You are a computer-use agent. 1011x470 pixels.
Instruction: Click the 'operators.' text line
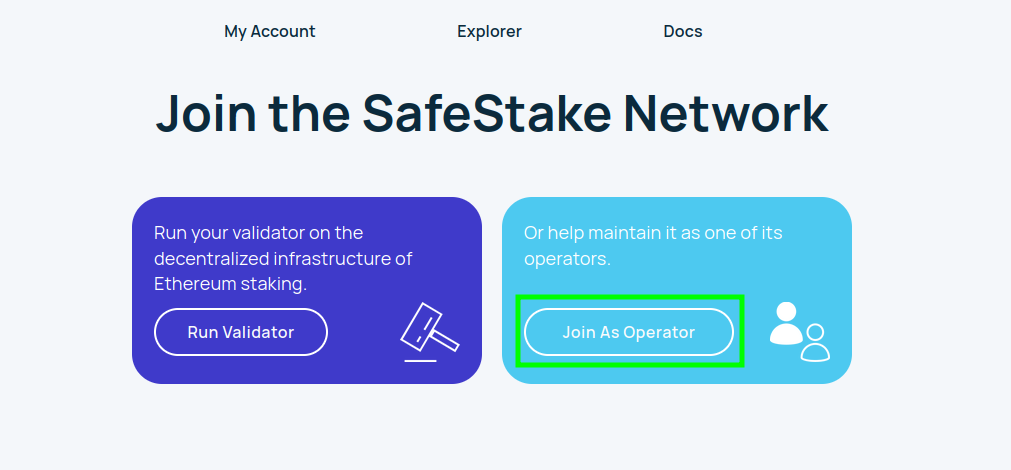click(x=567, y=259)
